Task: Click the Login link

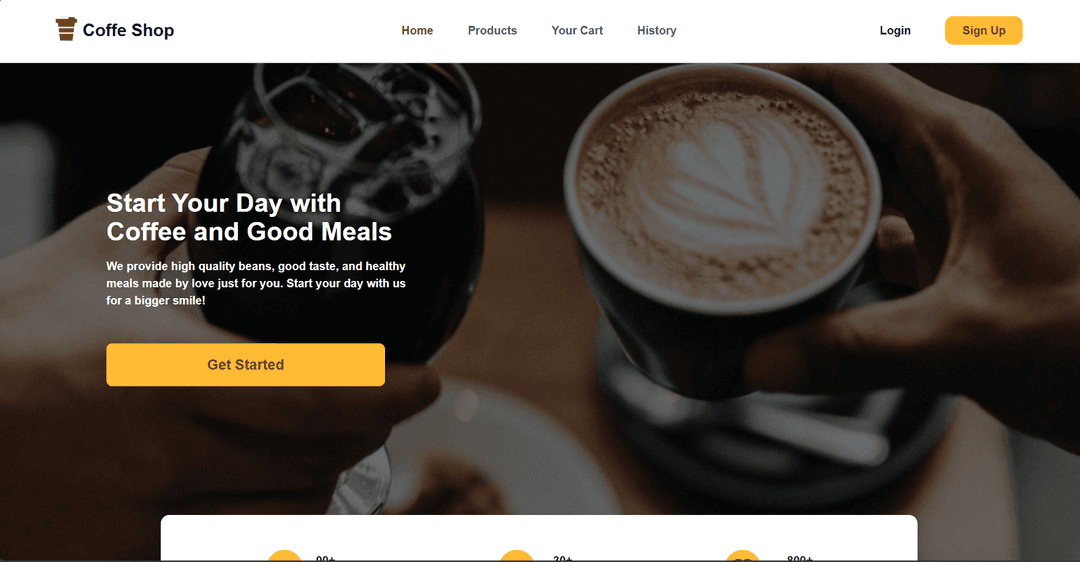Action: (x=895, y=30)
